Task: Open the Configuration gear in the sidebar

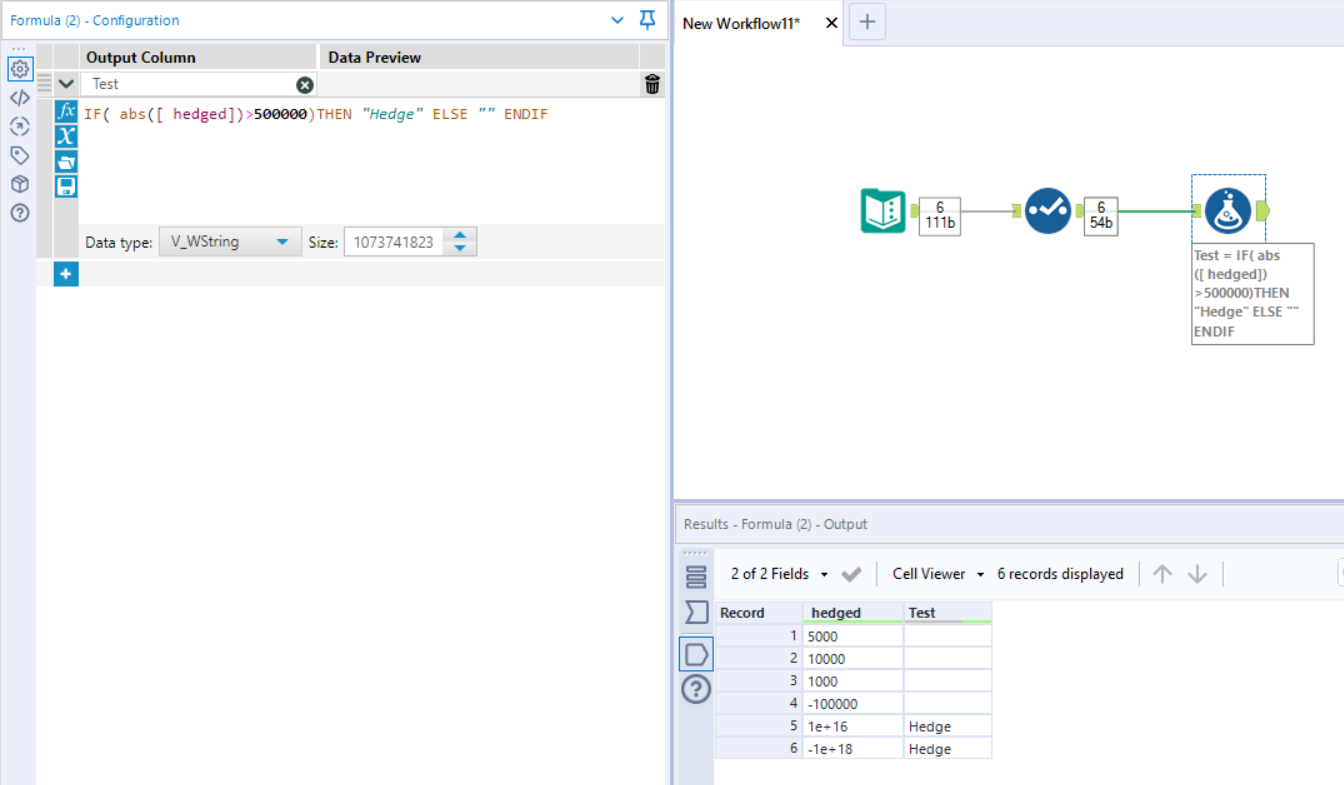Action: [x=20, y=69]
